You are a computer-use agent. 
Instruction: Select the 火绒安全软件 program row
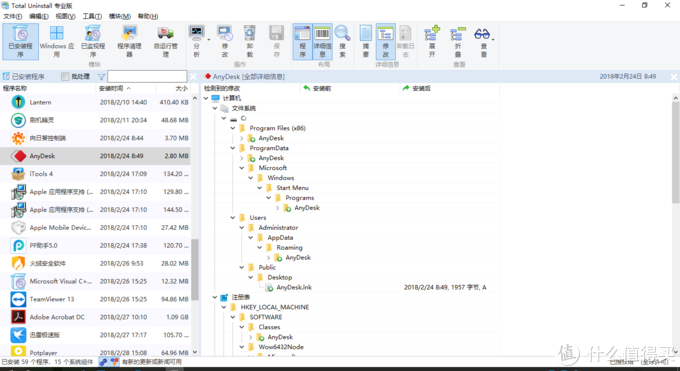tap(95, 263)
